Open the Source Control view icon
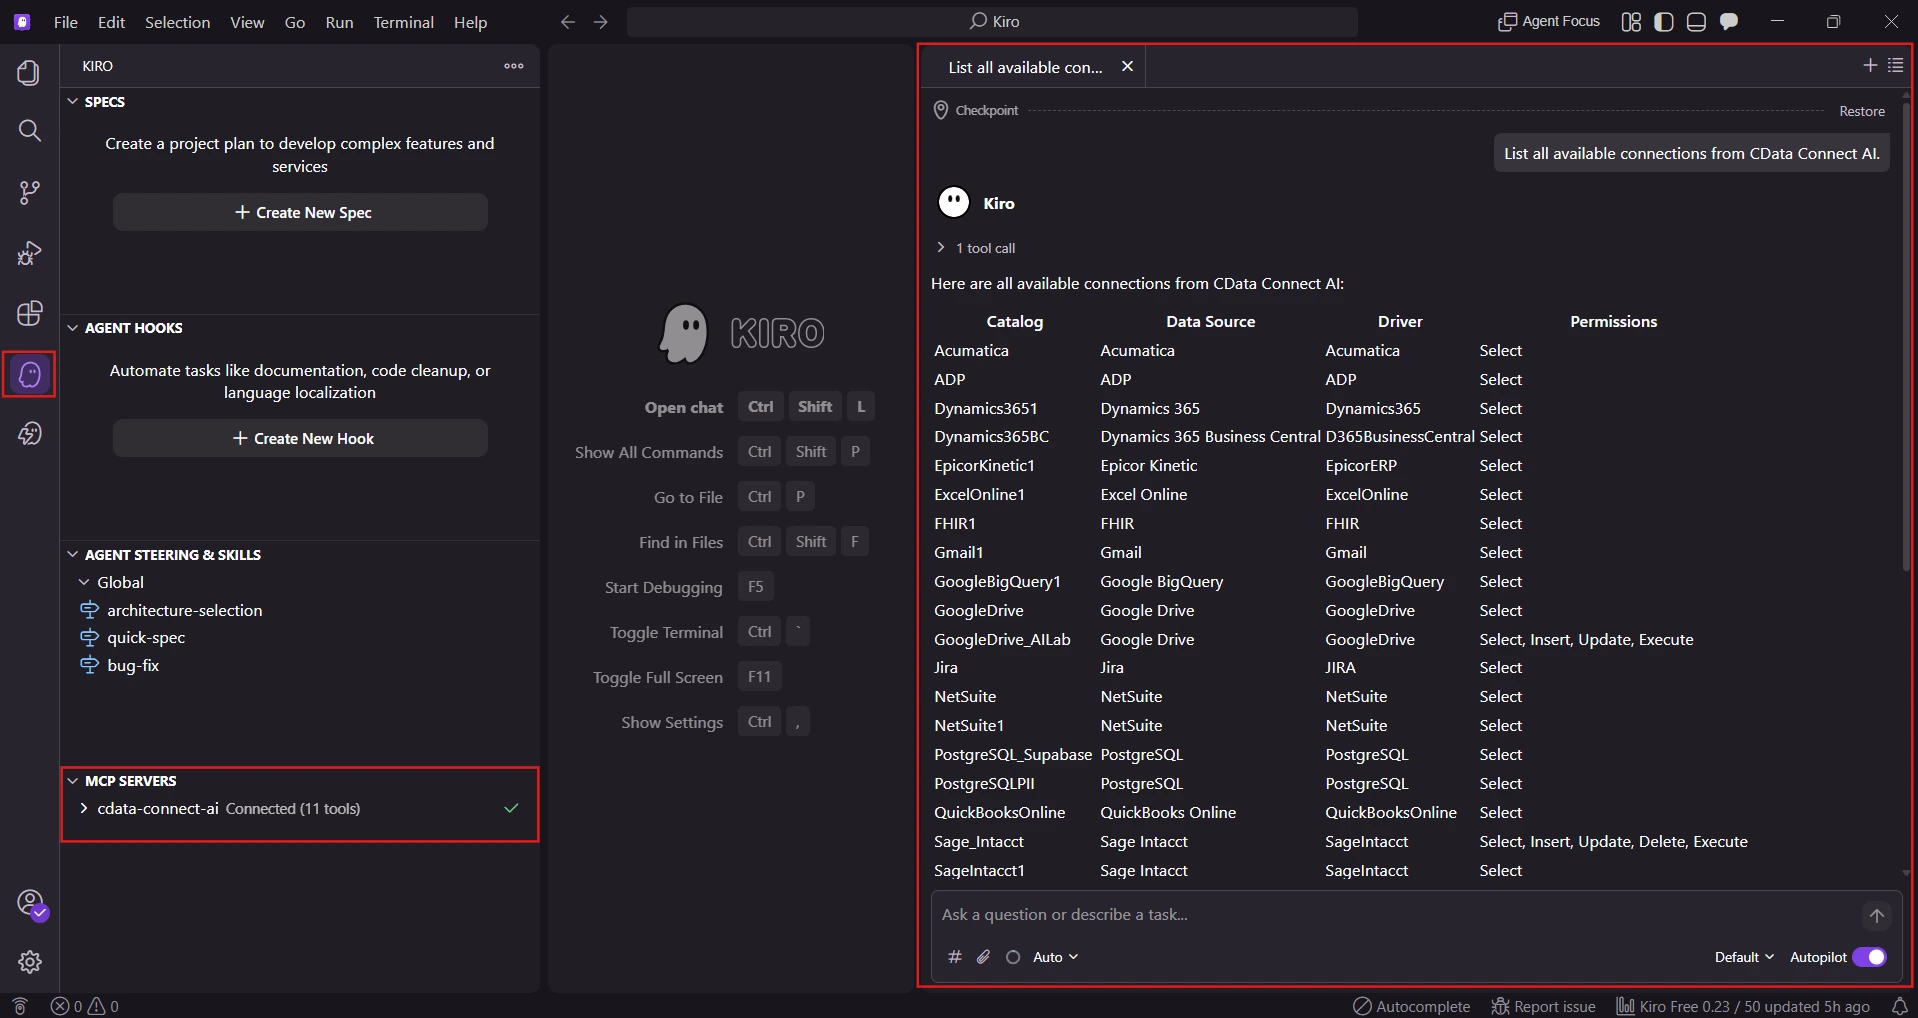The image size is (1918, 1018). point(29,192)
